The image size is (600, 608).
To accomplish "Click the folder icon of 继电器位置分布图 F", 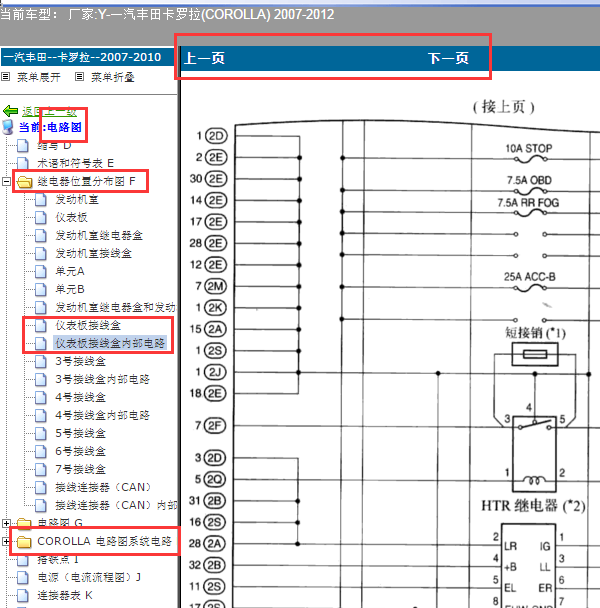I will coord(24,181).
